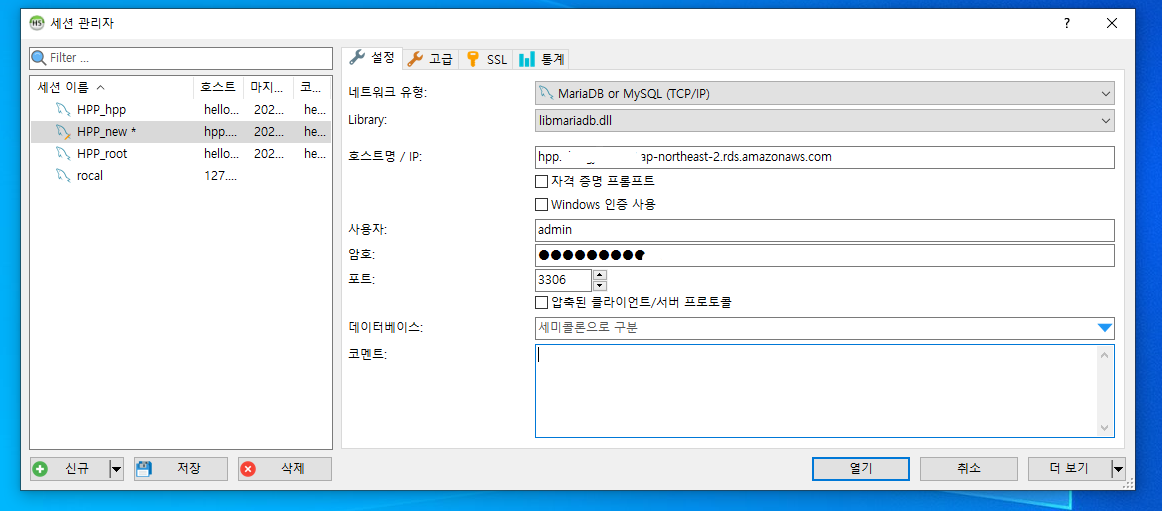This screenshot has width=1162, height=511.
Task: Open the SSL tab
Action: [x=486, y=59]
